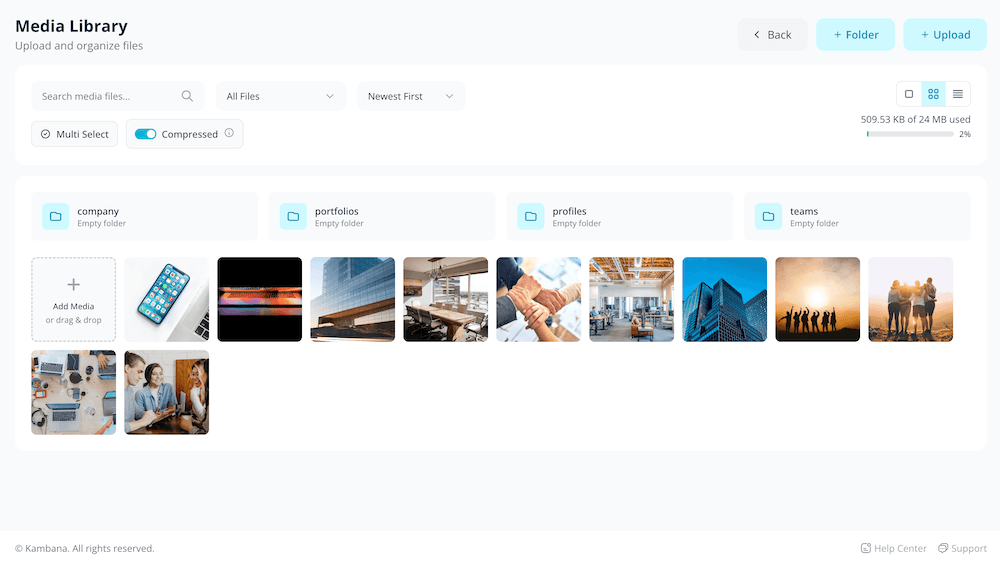
Task: Click 'Upload and organize files' subtitle
Action: coord(79,46)
